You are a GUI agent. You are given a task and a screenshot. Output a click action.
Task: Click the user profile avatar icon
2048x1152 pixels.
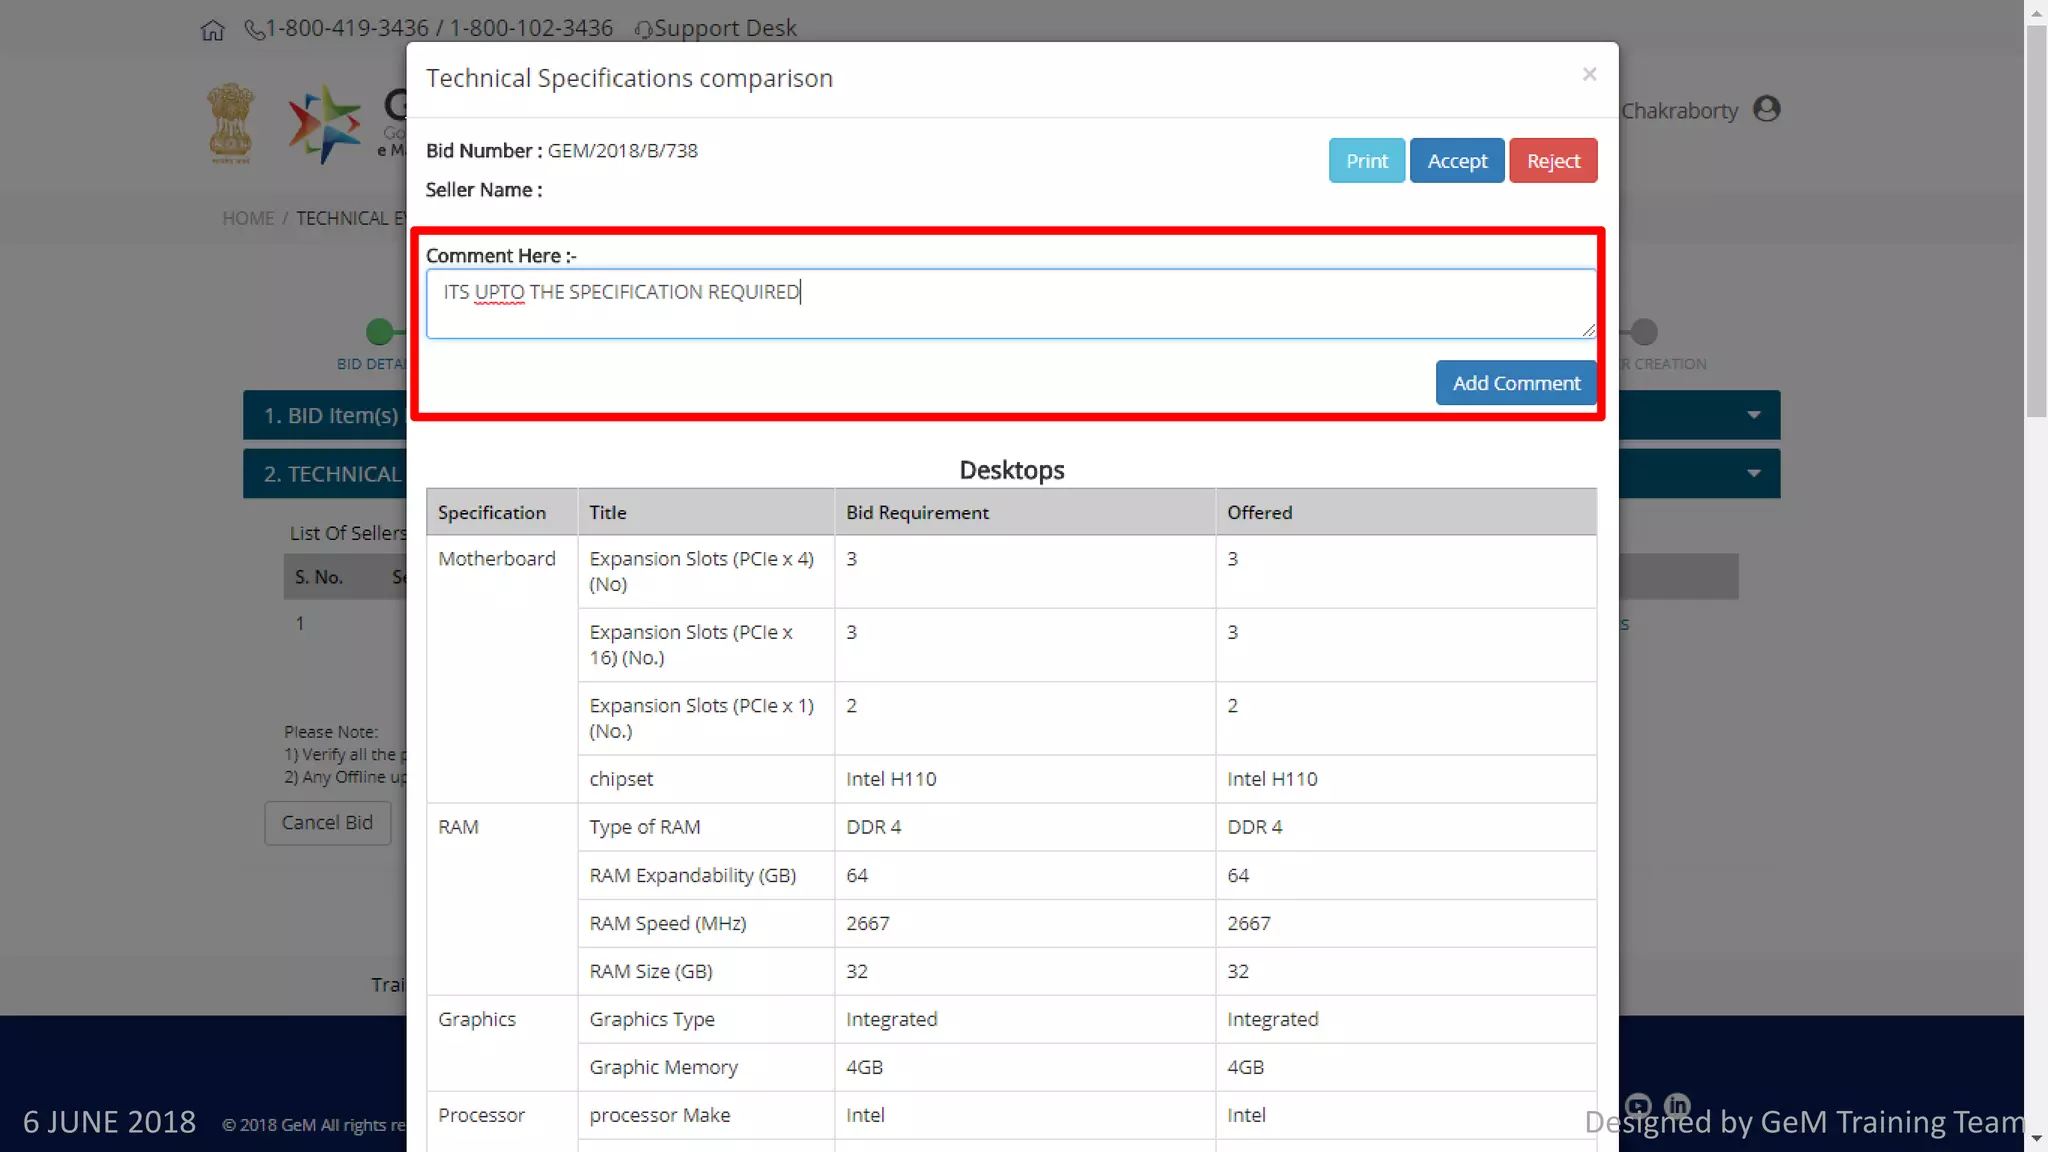coord(1767,109)
